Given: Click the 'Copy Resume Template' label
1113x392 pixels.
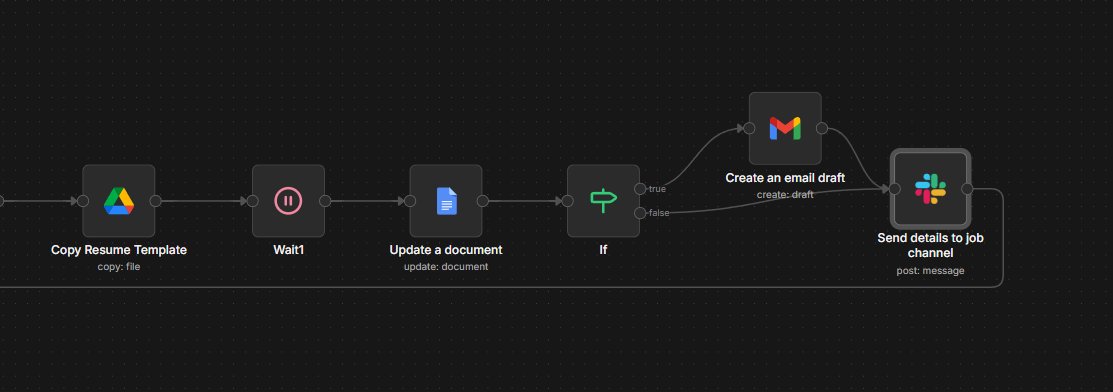Looking at the screenshot, I should [119, 250].
